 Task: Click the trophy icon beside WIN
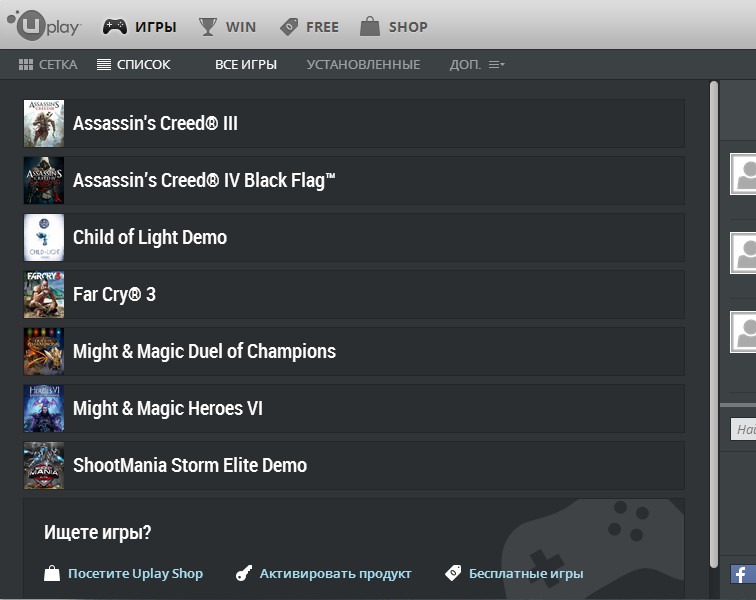(x=208, y=27)
